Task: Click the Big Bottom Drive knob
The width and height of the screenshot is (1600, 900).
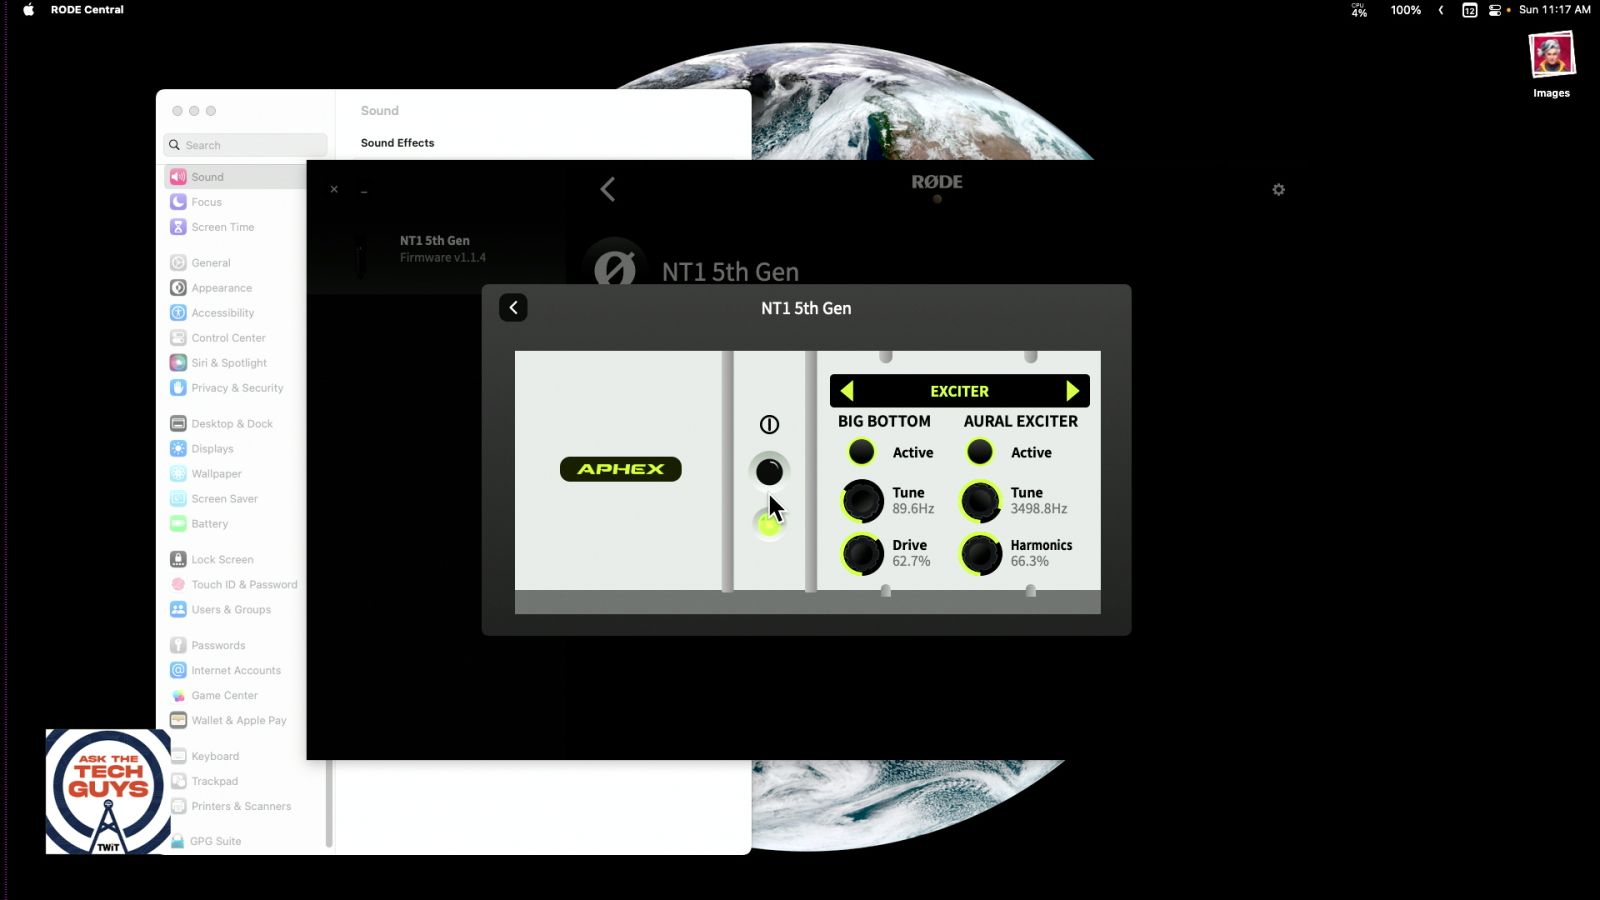Action: pos(861,553)
